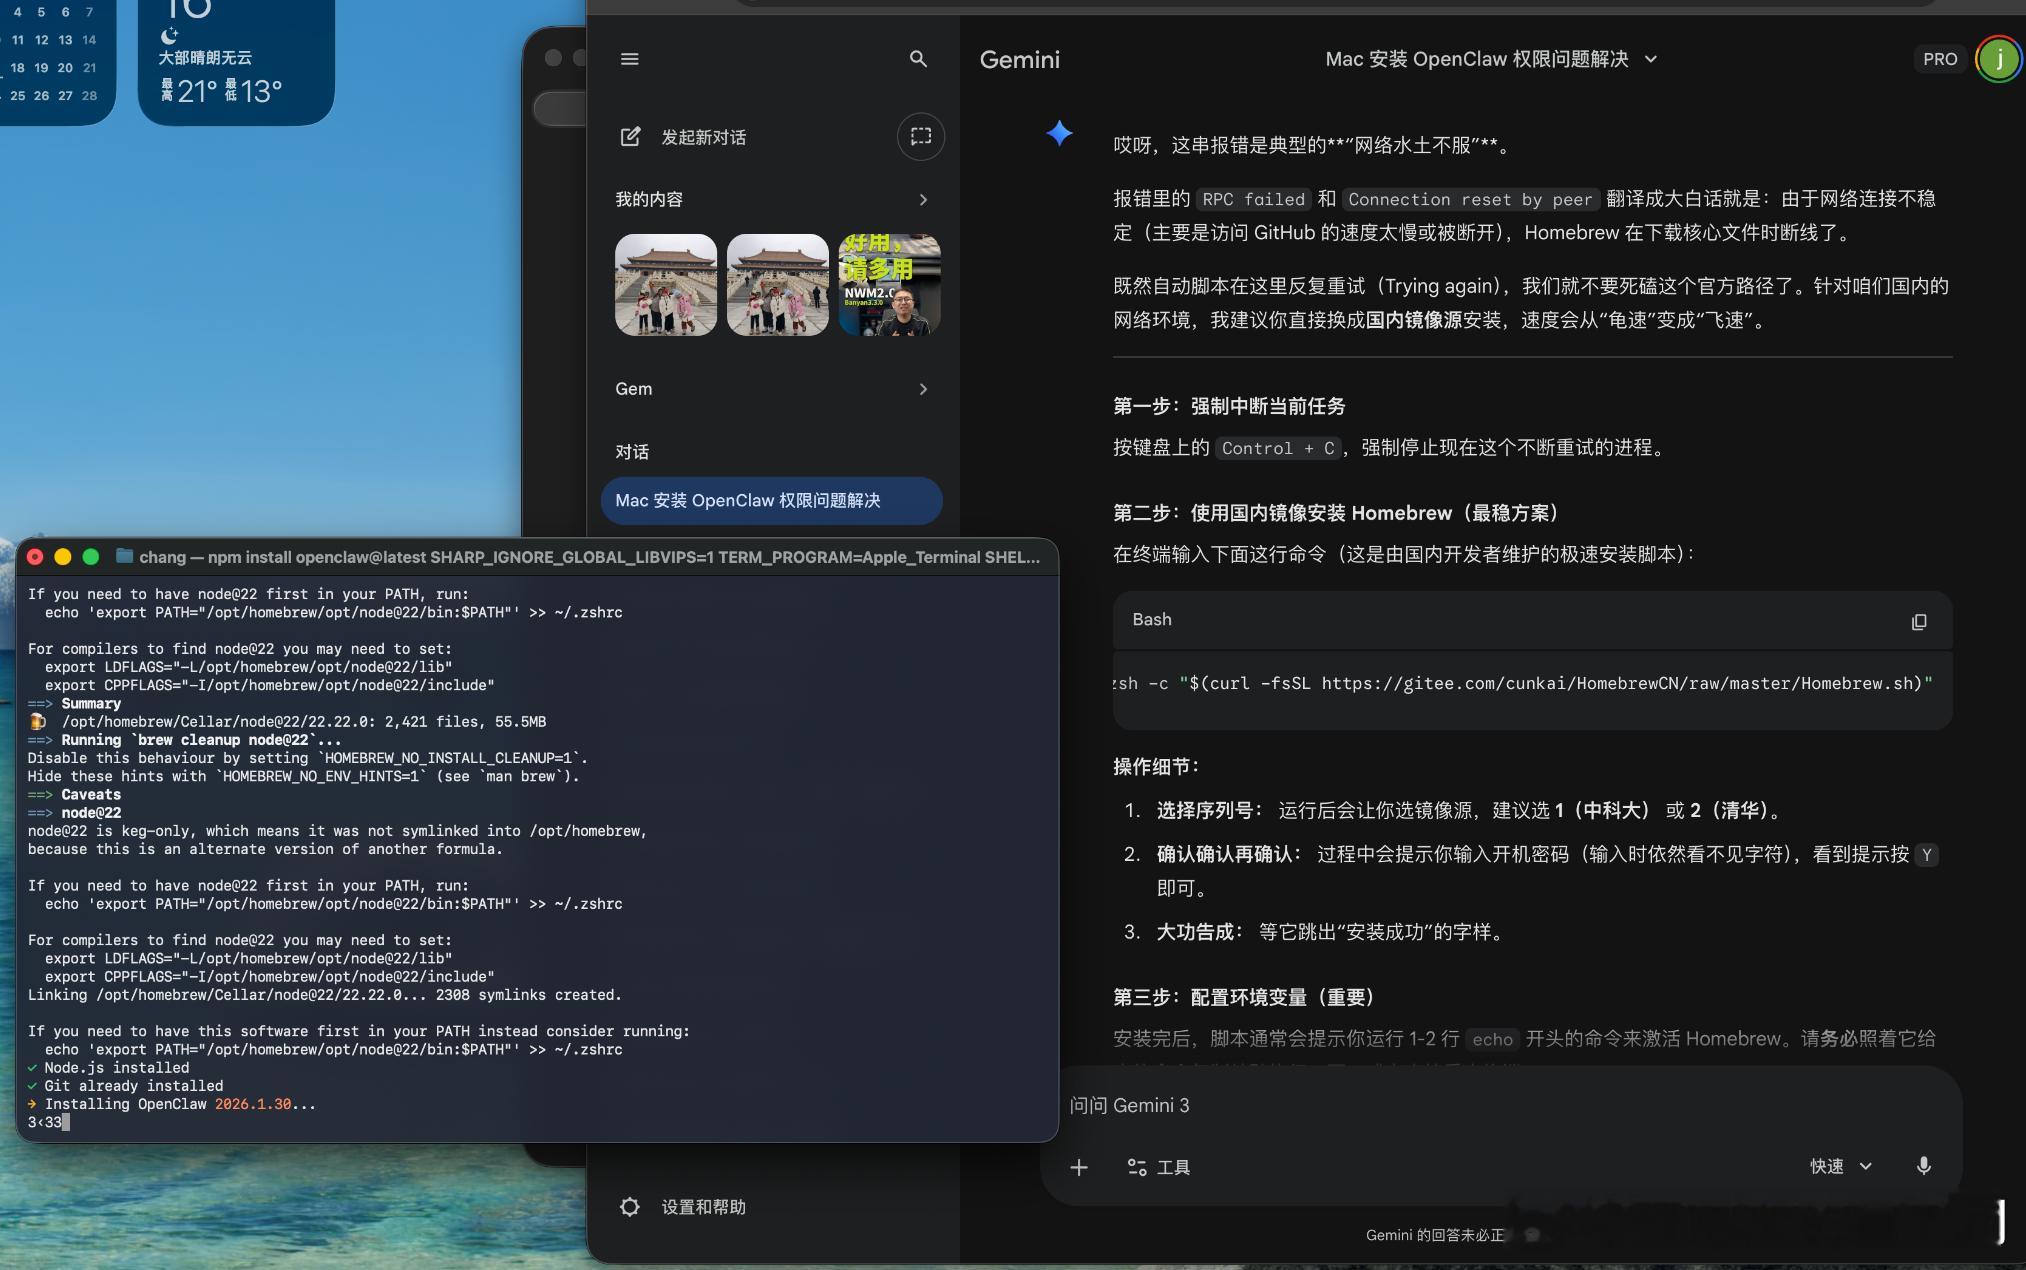Screen dimensions: 2026x1270
Task: Expand the 我的内容 section chevron
Action: pos(924,199)
